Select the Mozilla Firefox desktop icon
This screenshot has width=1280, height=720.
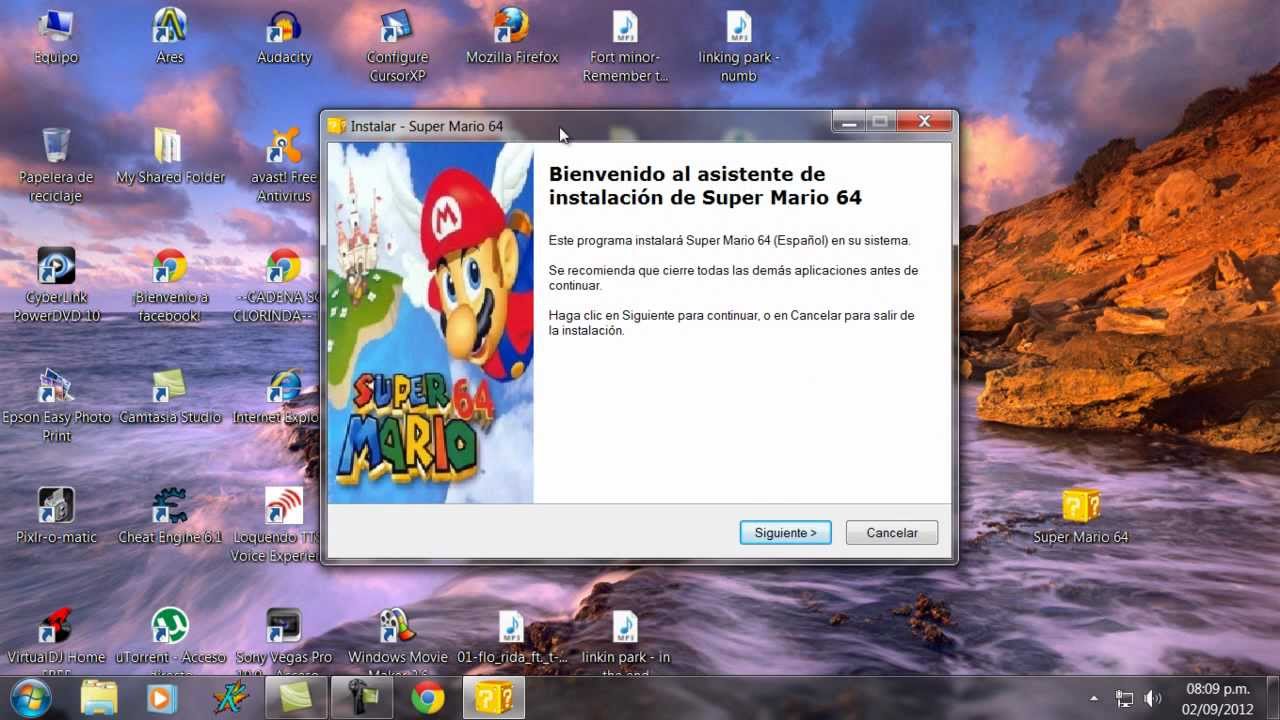click(x=512, y=37)
